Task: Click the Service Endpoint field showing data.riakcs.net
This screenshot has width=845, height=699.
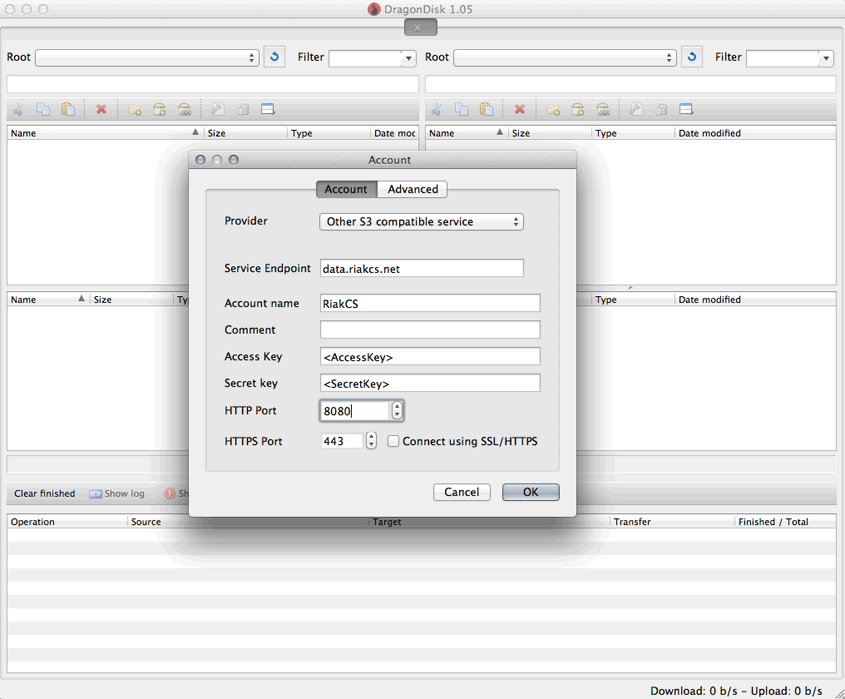Action: (x=420, y=268)
